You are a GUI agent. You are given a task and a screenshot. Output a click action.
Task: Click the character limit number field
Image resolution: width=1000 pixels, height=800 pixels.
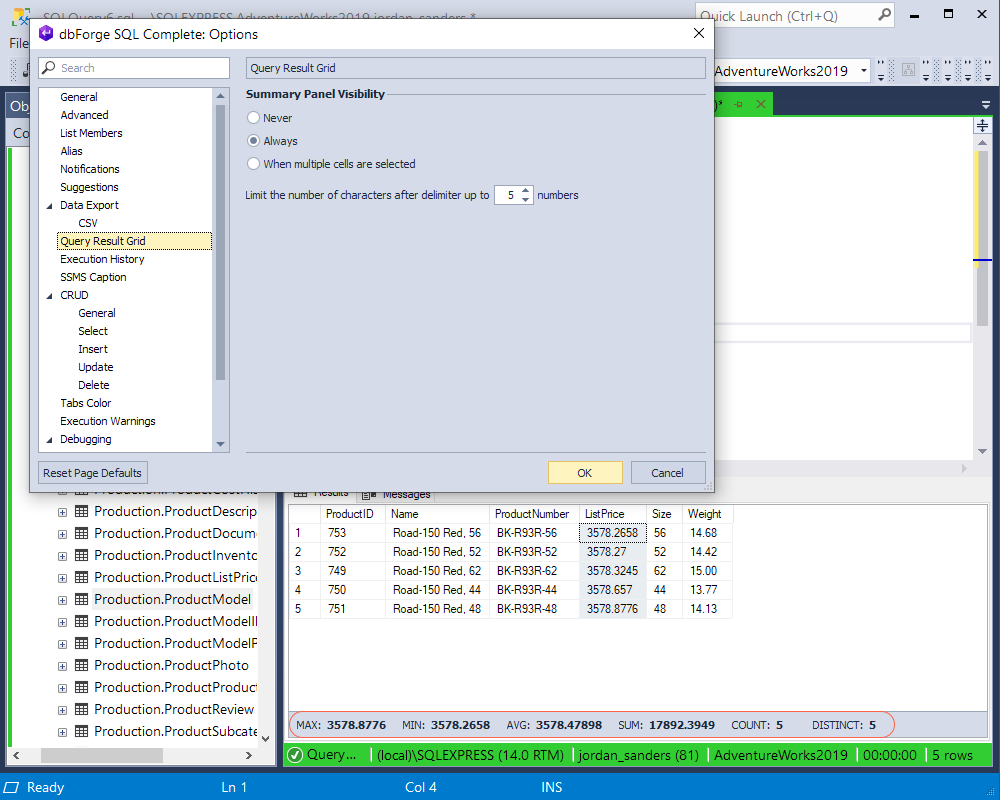click(508, 195)
